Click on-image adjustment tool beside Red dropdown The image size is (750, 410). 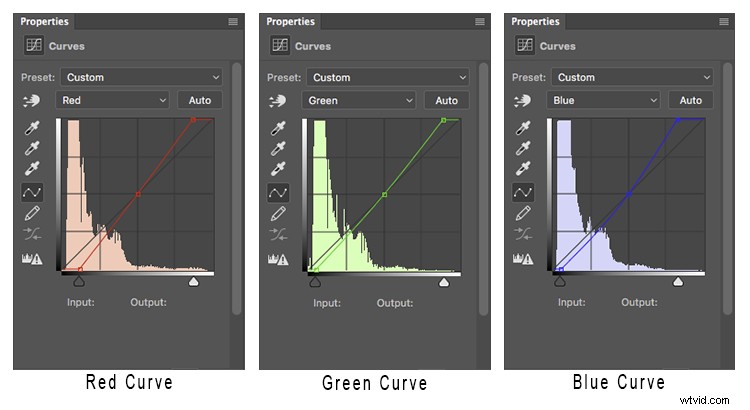33,100
